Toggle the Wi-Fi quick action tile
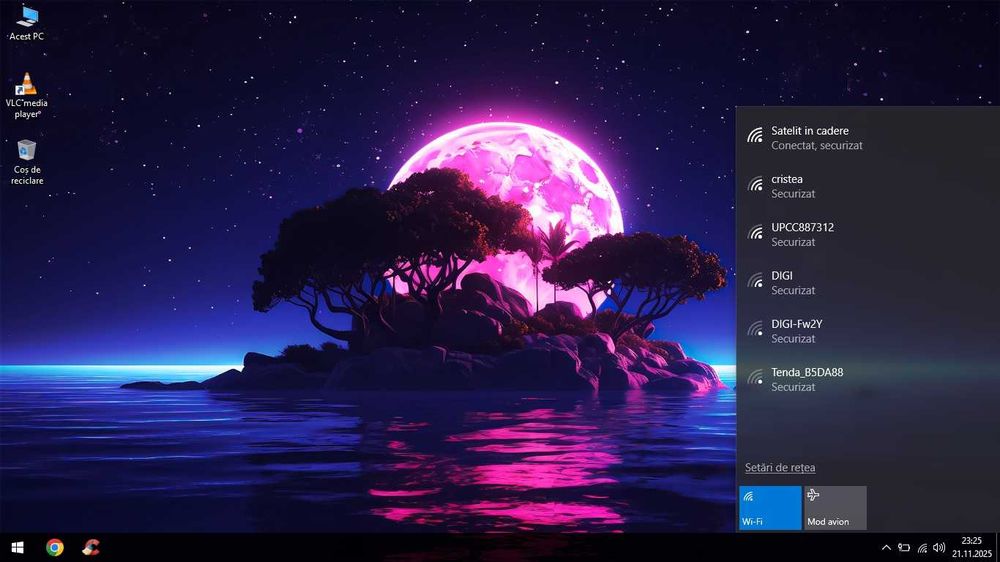This screenshot has height=562, width=1000. pos(770,508)
